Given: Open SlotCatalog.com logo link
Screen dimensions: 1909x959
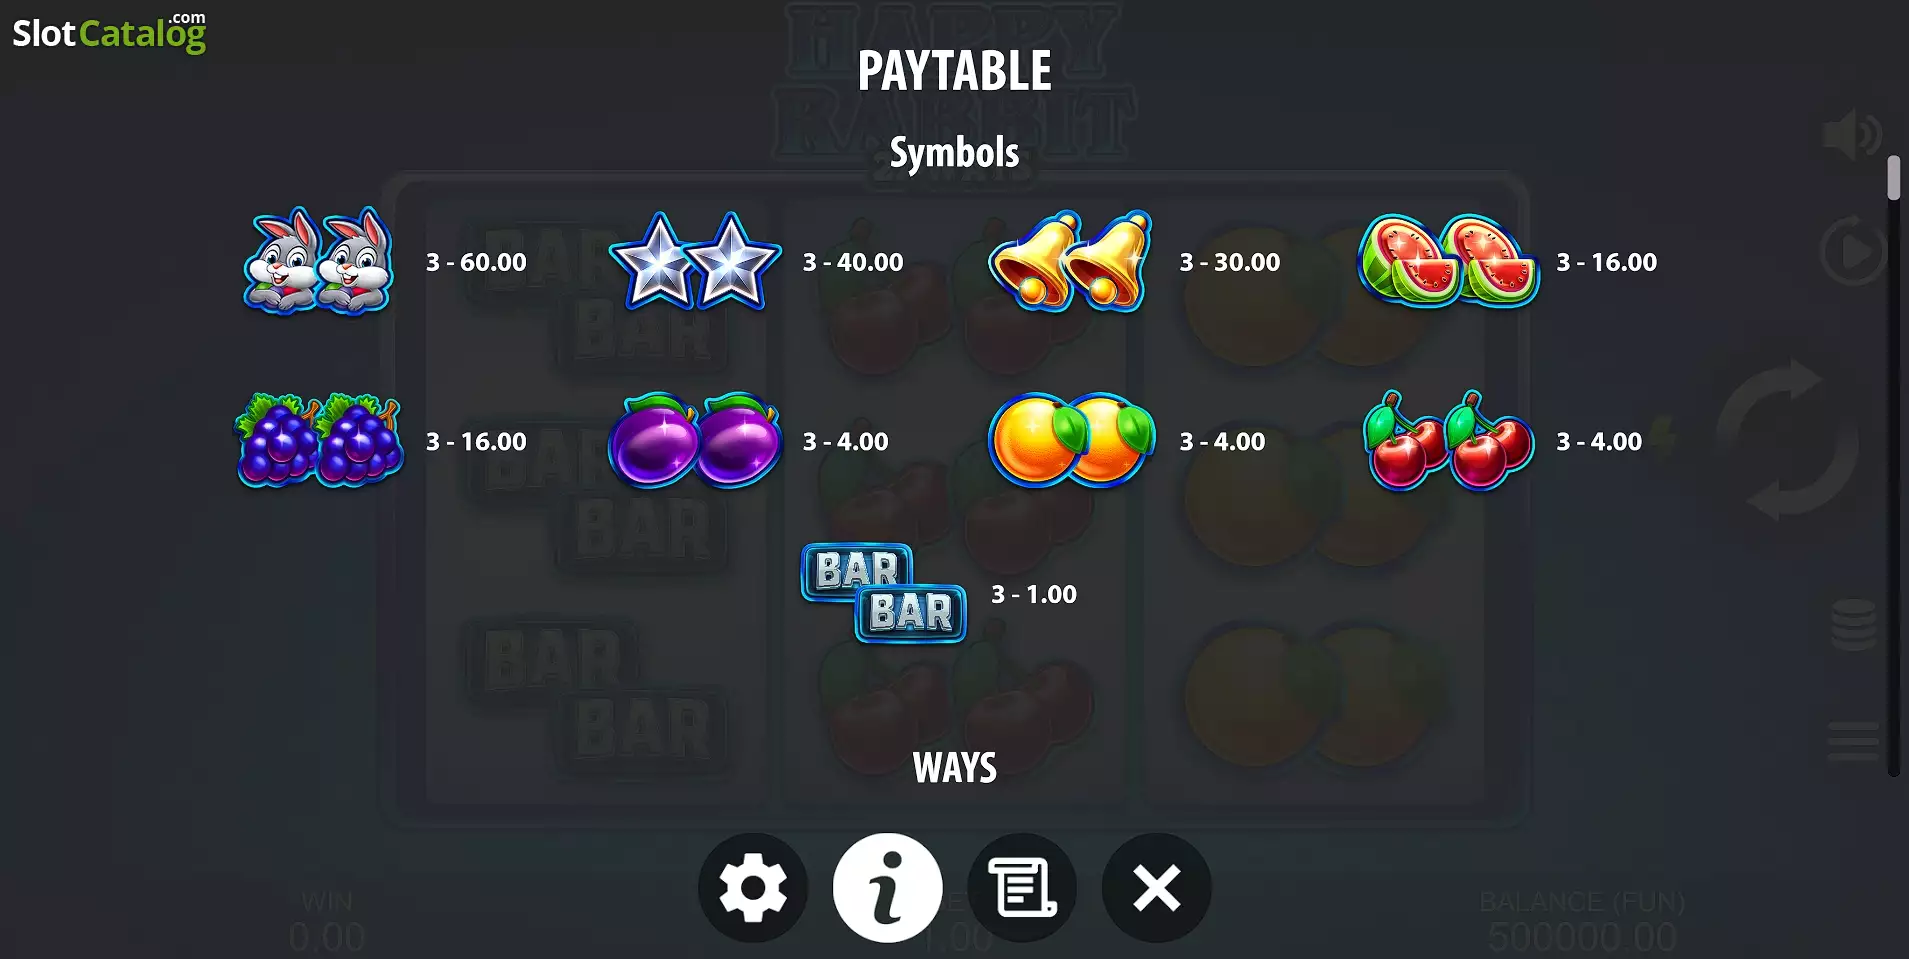Looking at the screenshot, I should point(109,32).
